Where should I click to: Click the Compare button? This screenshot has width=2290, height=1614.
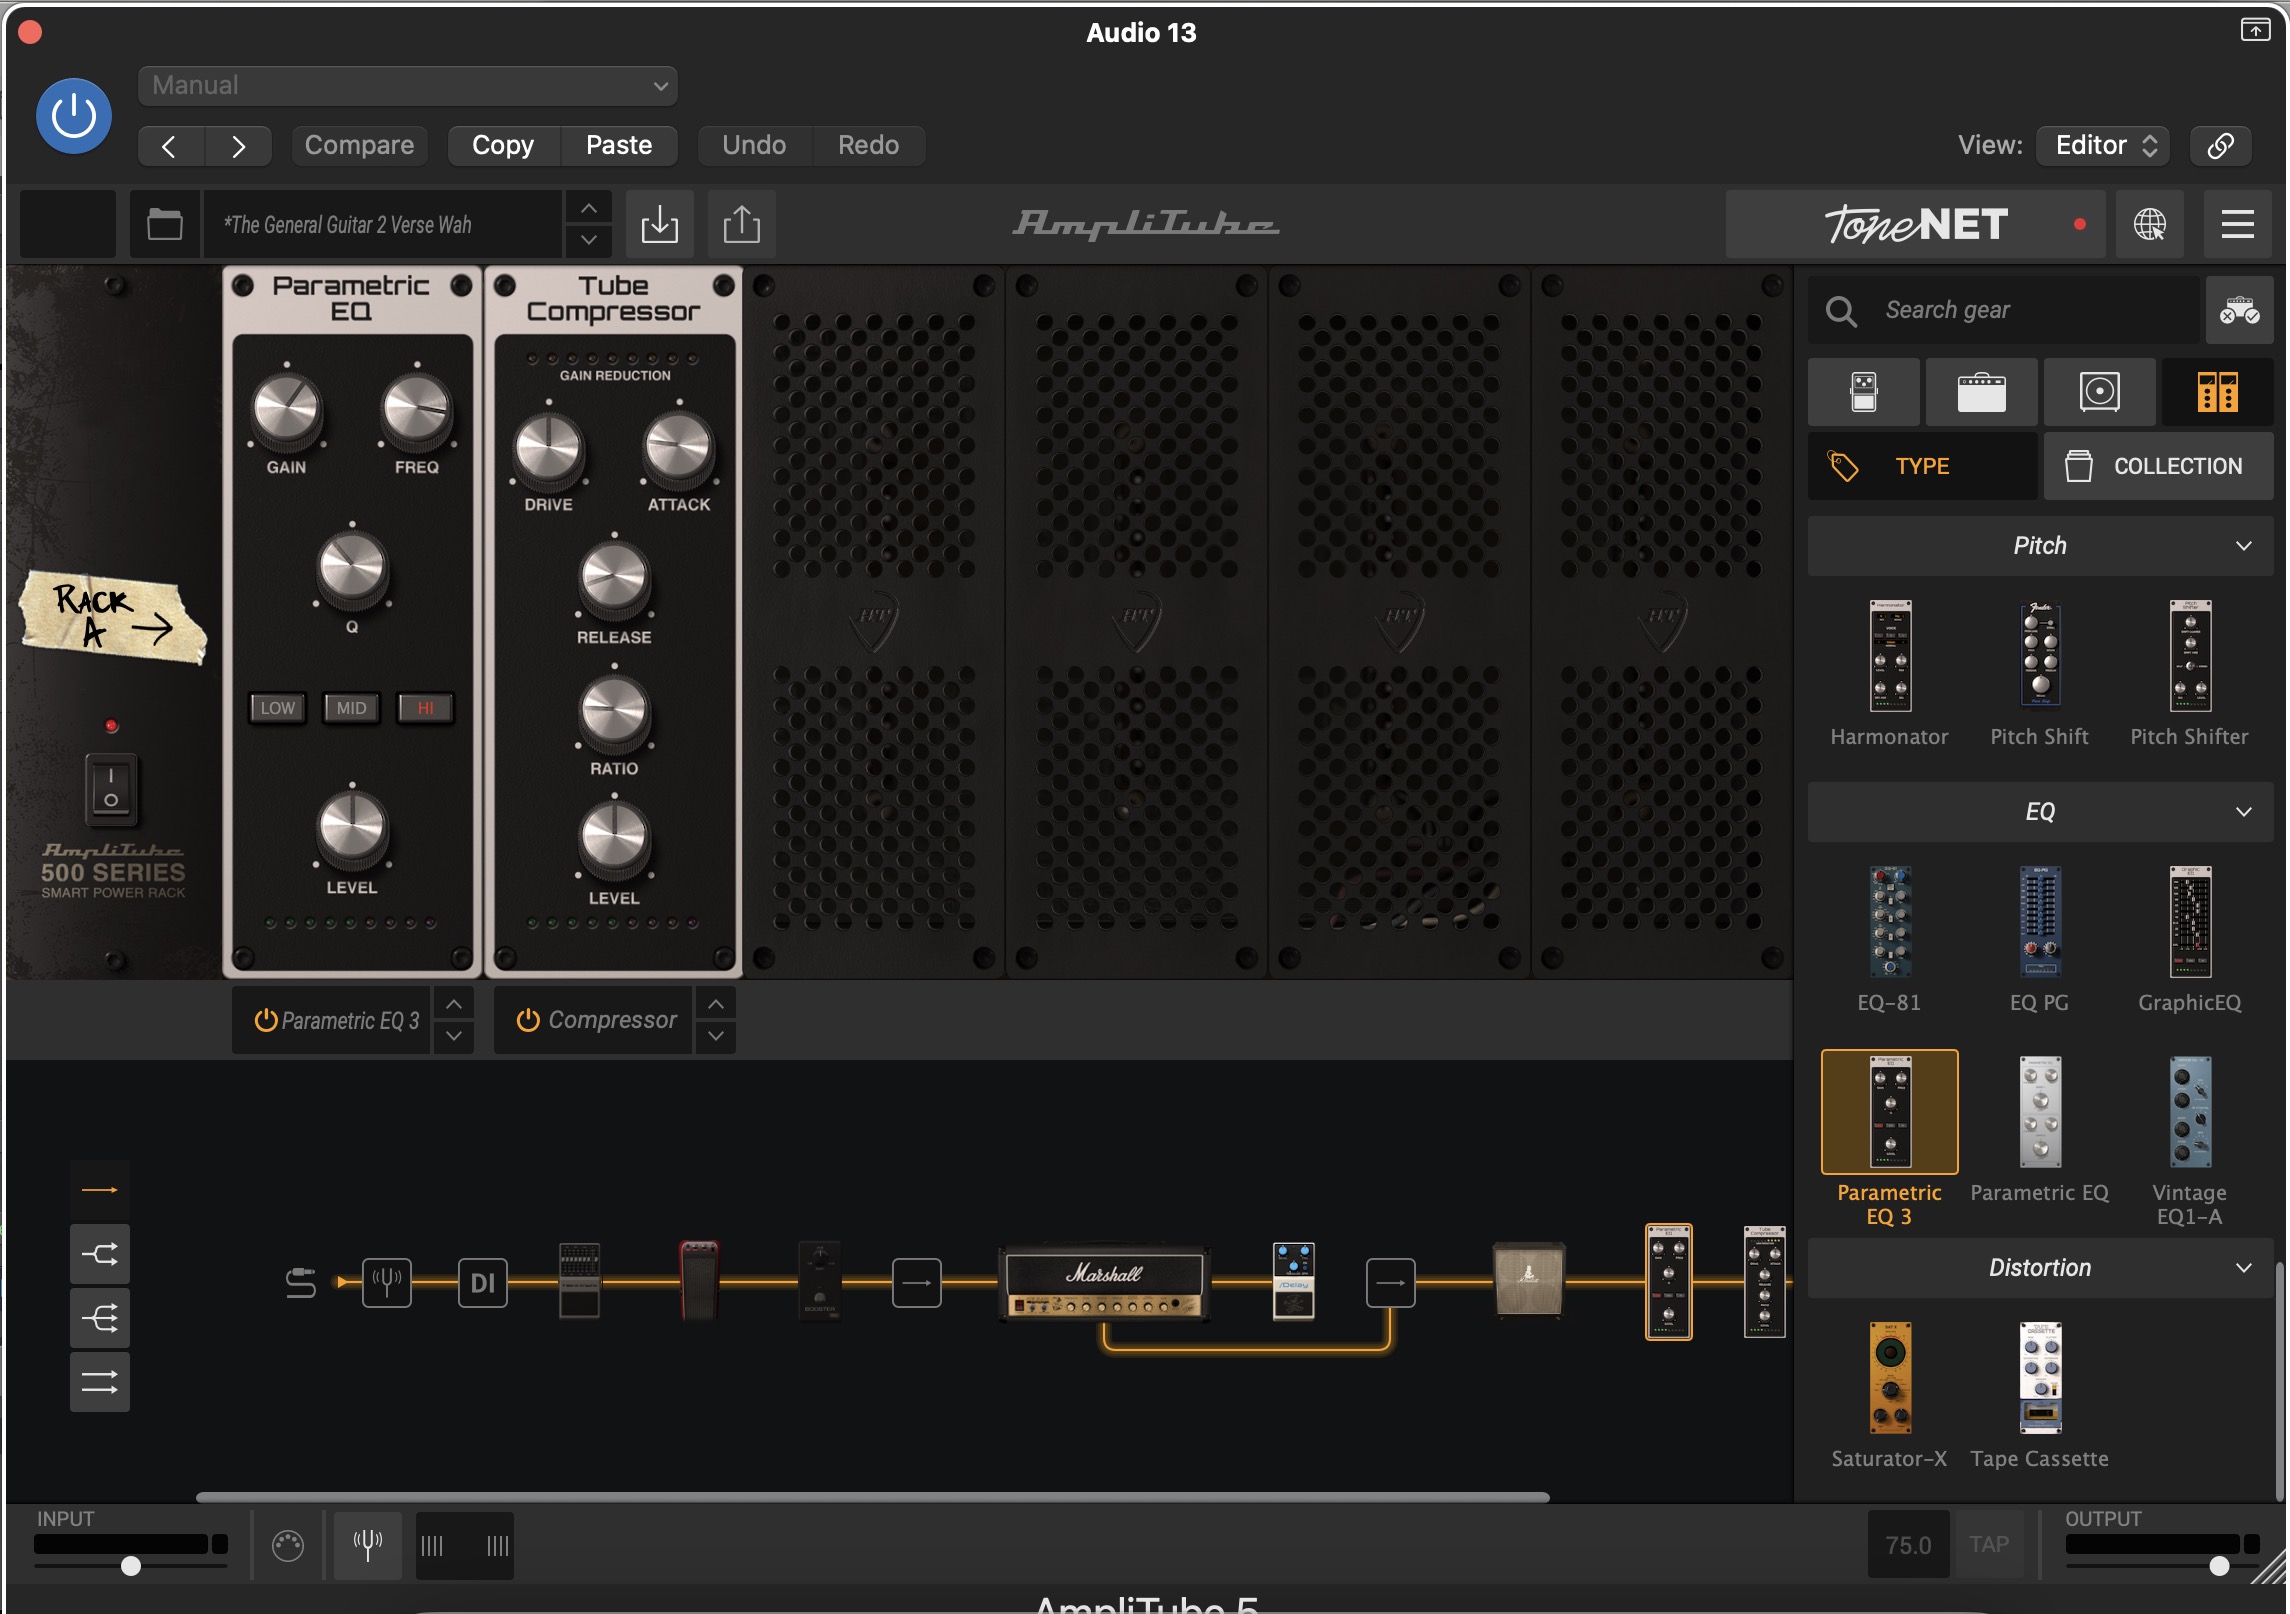[x=359, y=145]
